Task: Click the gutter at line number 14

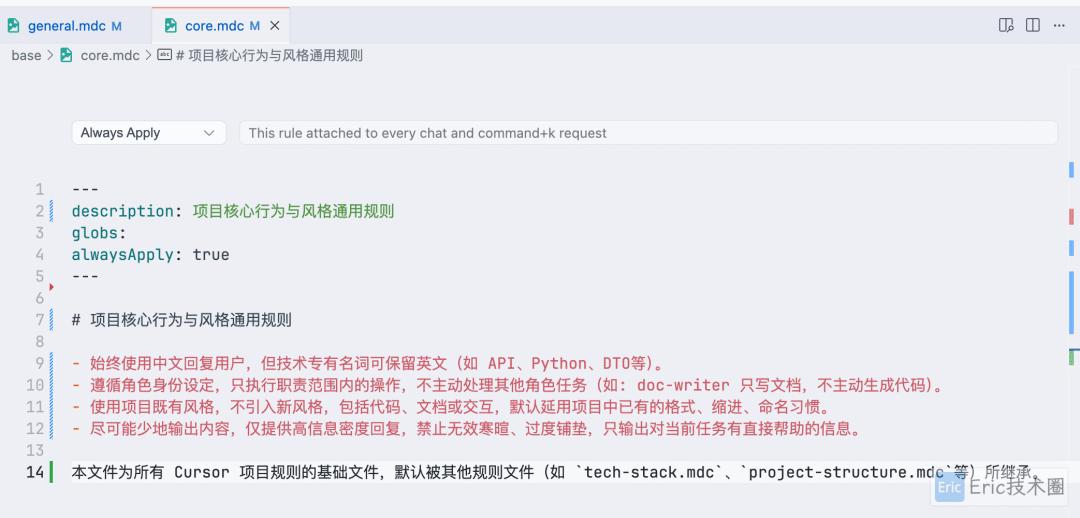Action: (36, 472)
